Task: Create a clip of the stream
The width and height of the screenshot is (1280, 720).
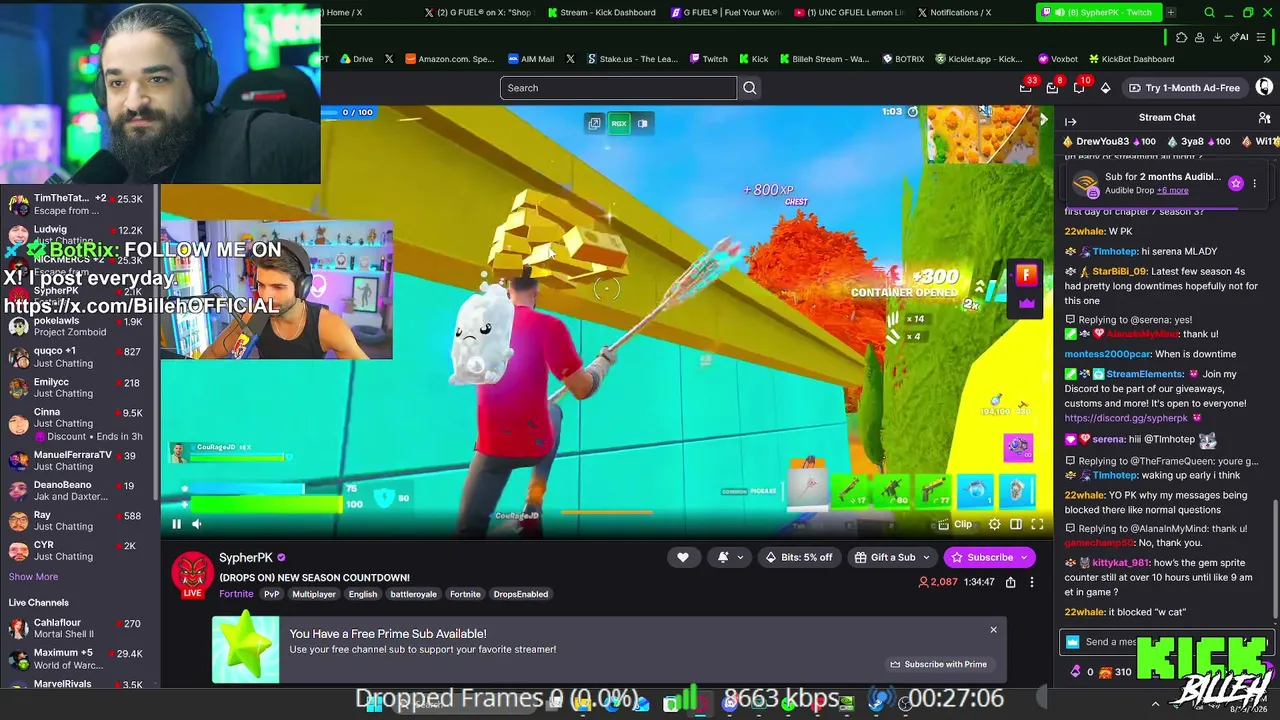Action: pyautogui.click(x=955, y=524)
